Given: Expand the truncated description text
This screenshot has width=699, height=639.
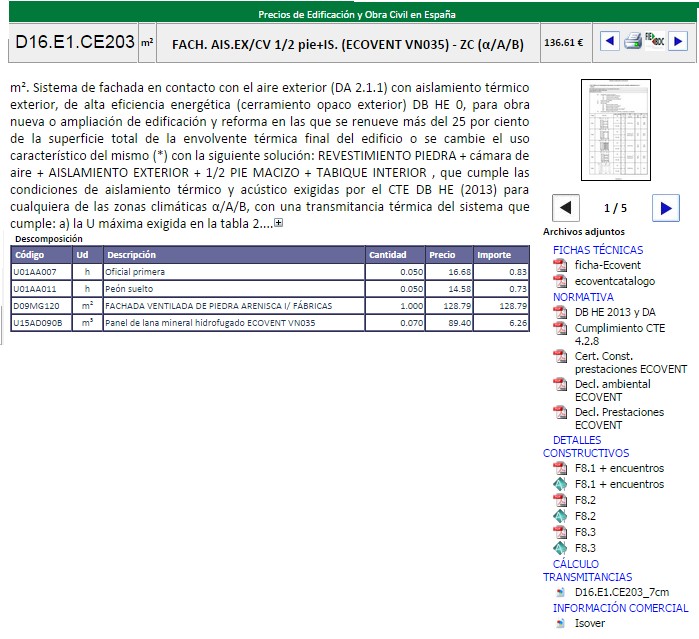Looking at the screenshot, I should [279, 223].
